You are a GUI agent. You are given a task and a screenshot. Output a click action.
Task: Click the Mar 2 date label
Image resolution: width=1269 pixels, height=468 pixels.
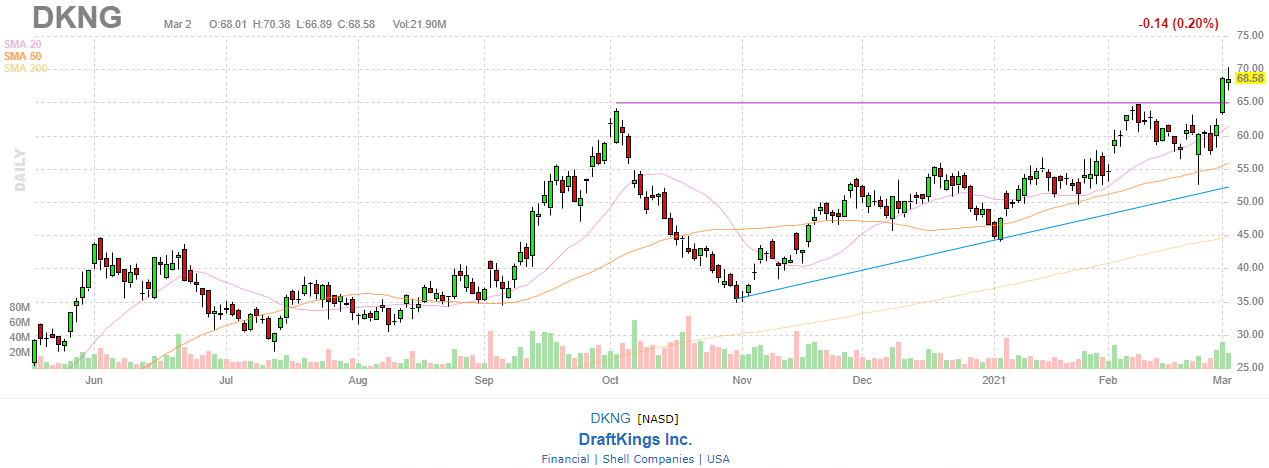pos(180,23)
